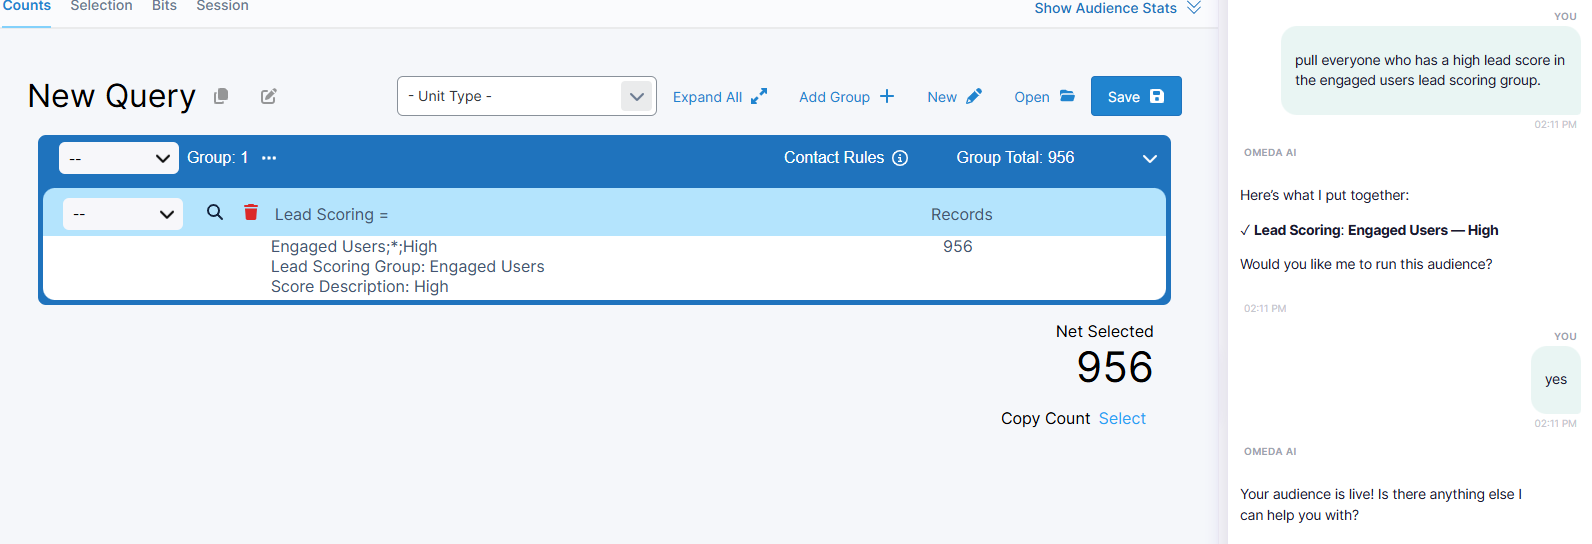Click the "Engaged Users;*;High" criteria text
1592x544 pixels.
point(354,246)
